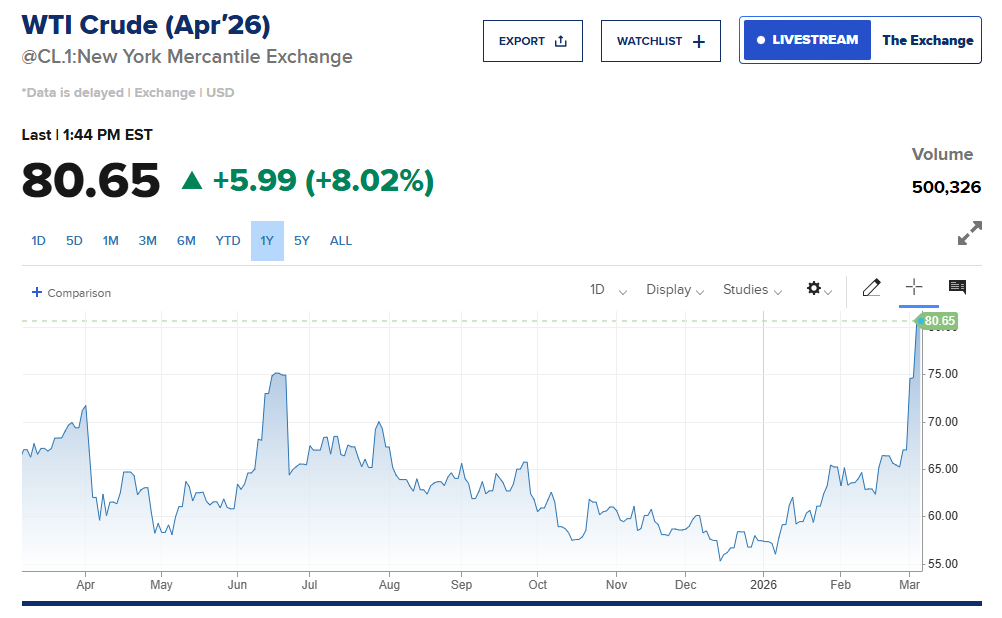Click the pencil draw tool icon
This screenshot has height=618, width=1002.
click(x=871, y=288)
